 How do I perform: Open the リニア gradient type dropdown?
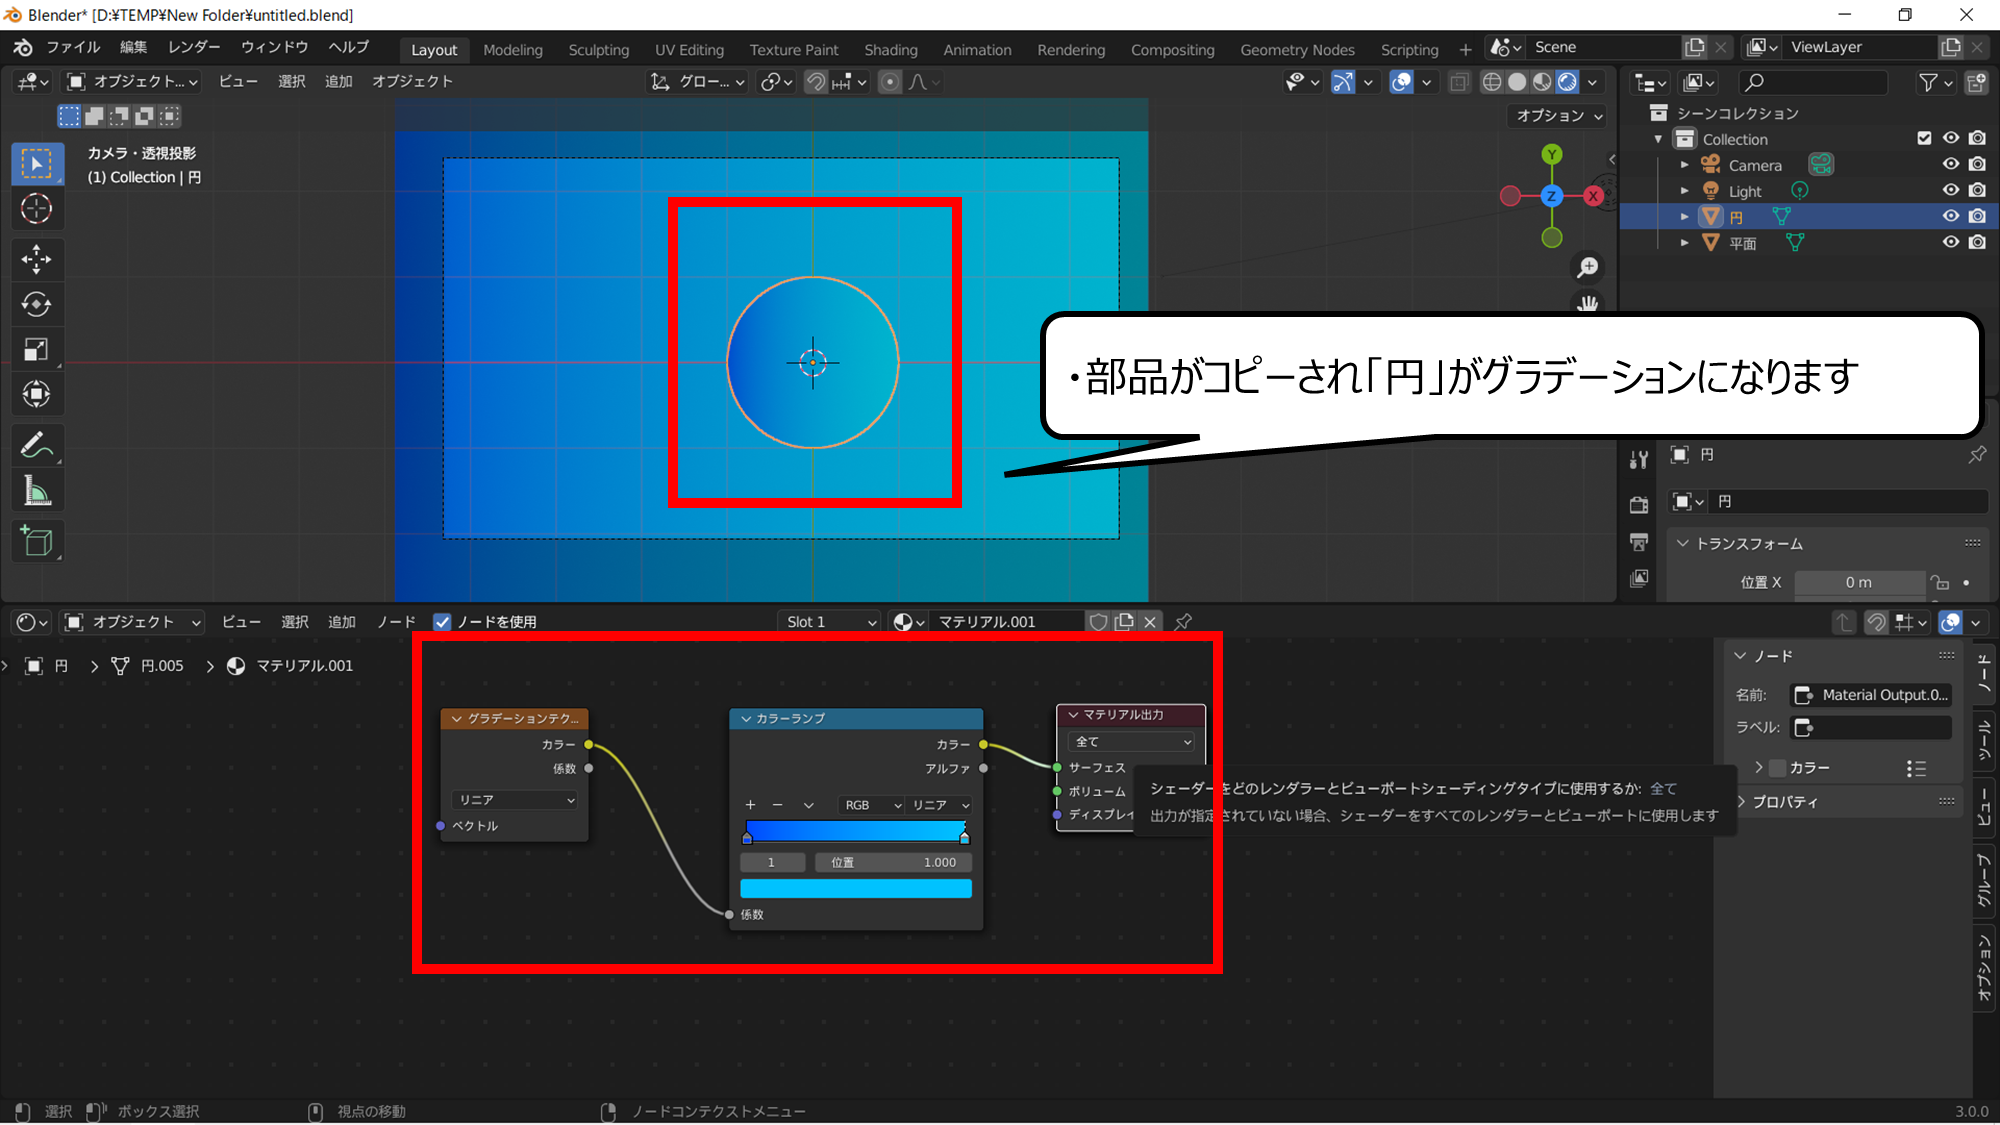(515, 800)
